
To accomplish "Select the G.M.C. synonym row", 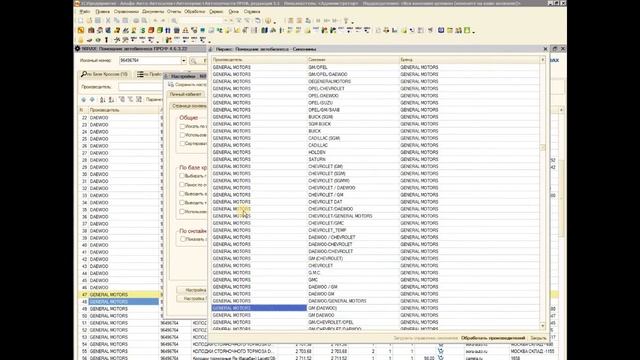I will pyautogui.click(x=375, y=273).
